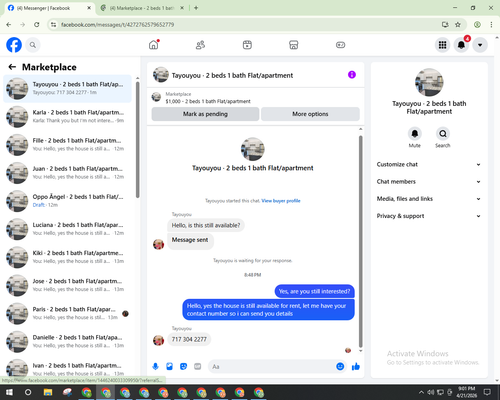Open the Facebook search magnifier

point(33,45)
